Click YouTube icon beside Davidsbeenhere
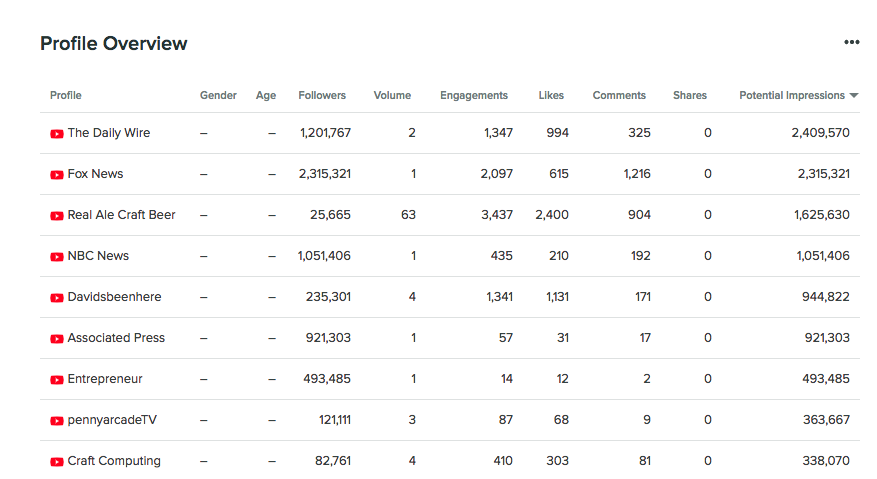Image resolution: width=877 pixels, height=479 pixels. (57, 298)
